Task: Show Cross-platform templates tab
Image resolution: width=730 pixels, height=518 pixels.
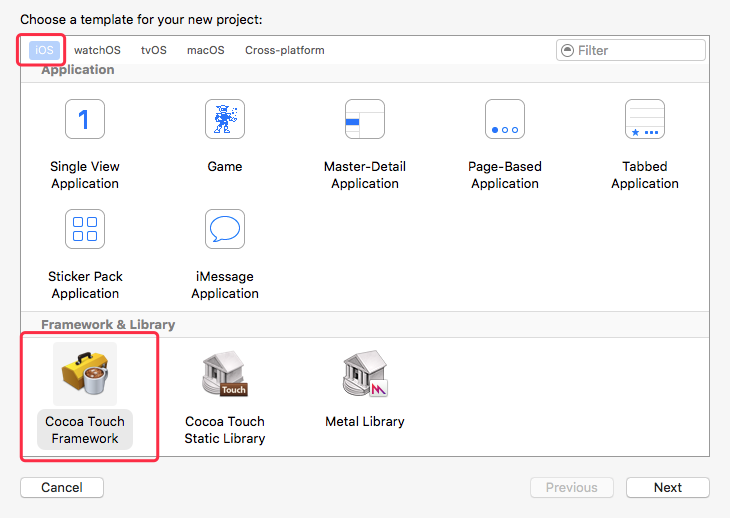Action: (x=285, y=50)
